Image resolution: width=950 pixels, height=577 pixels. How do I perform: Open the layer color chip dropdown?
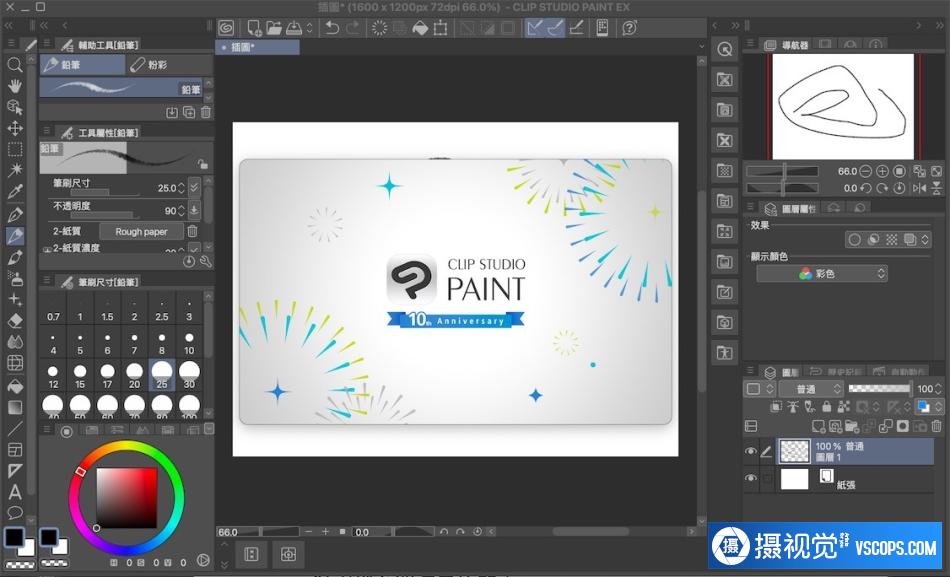click(929, 407)
